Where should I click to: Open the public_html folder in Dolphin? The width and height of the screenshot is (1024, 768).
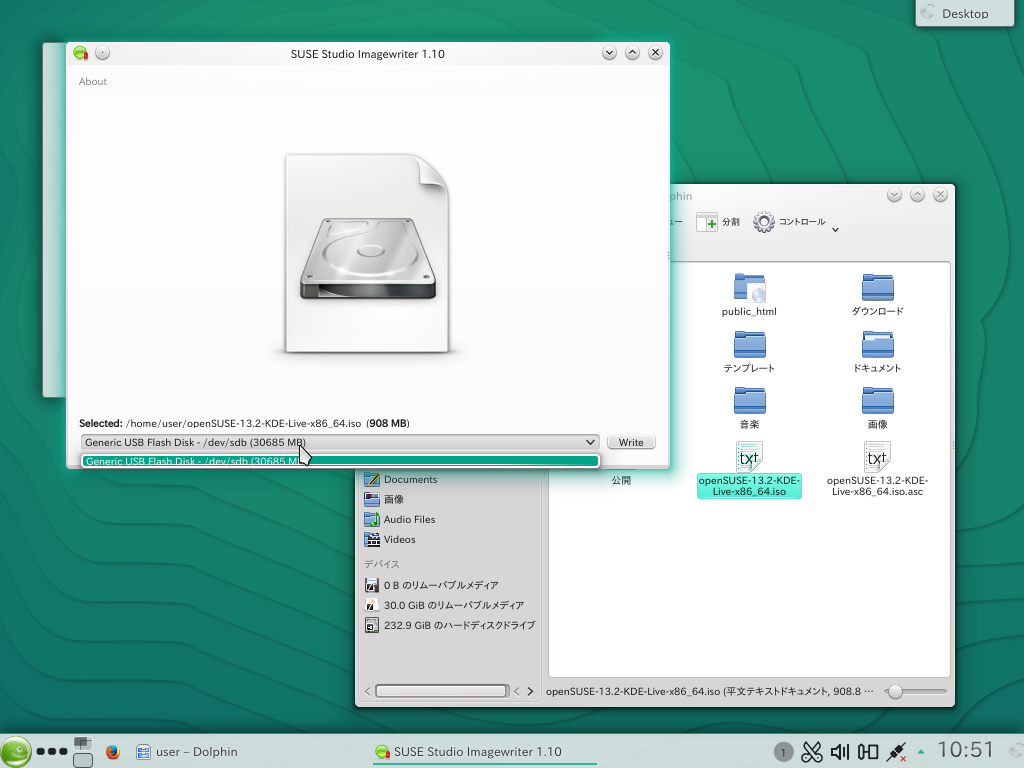(749, 295)
